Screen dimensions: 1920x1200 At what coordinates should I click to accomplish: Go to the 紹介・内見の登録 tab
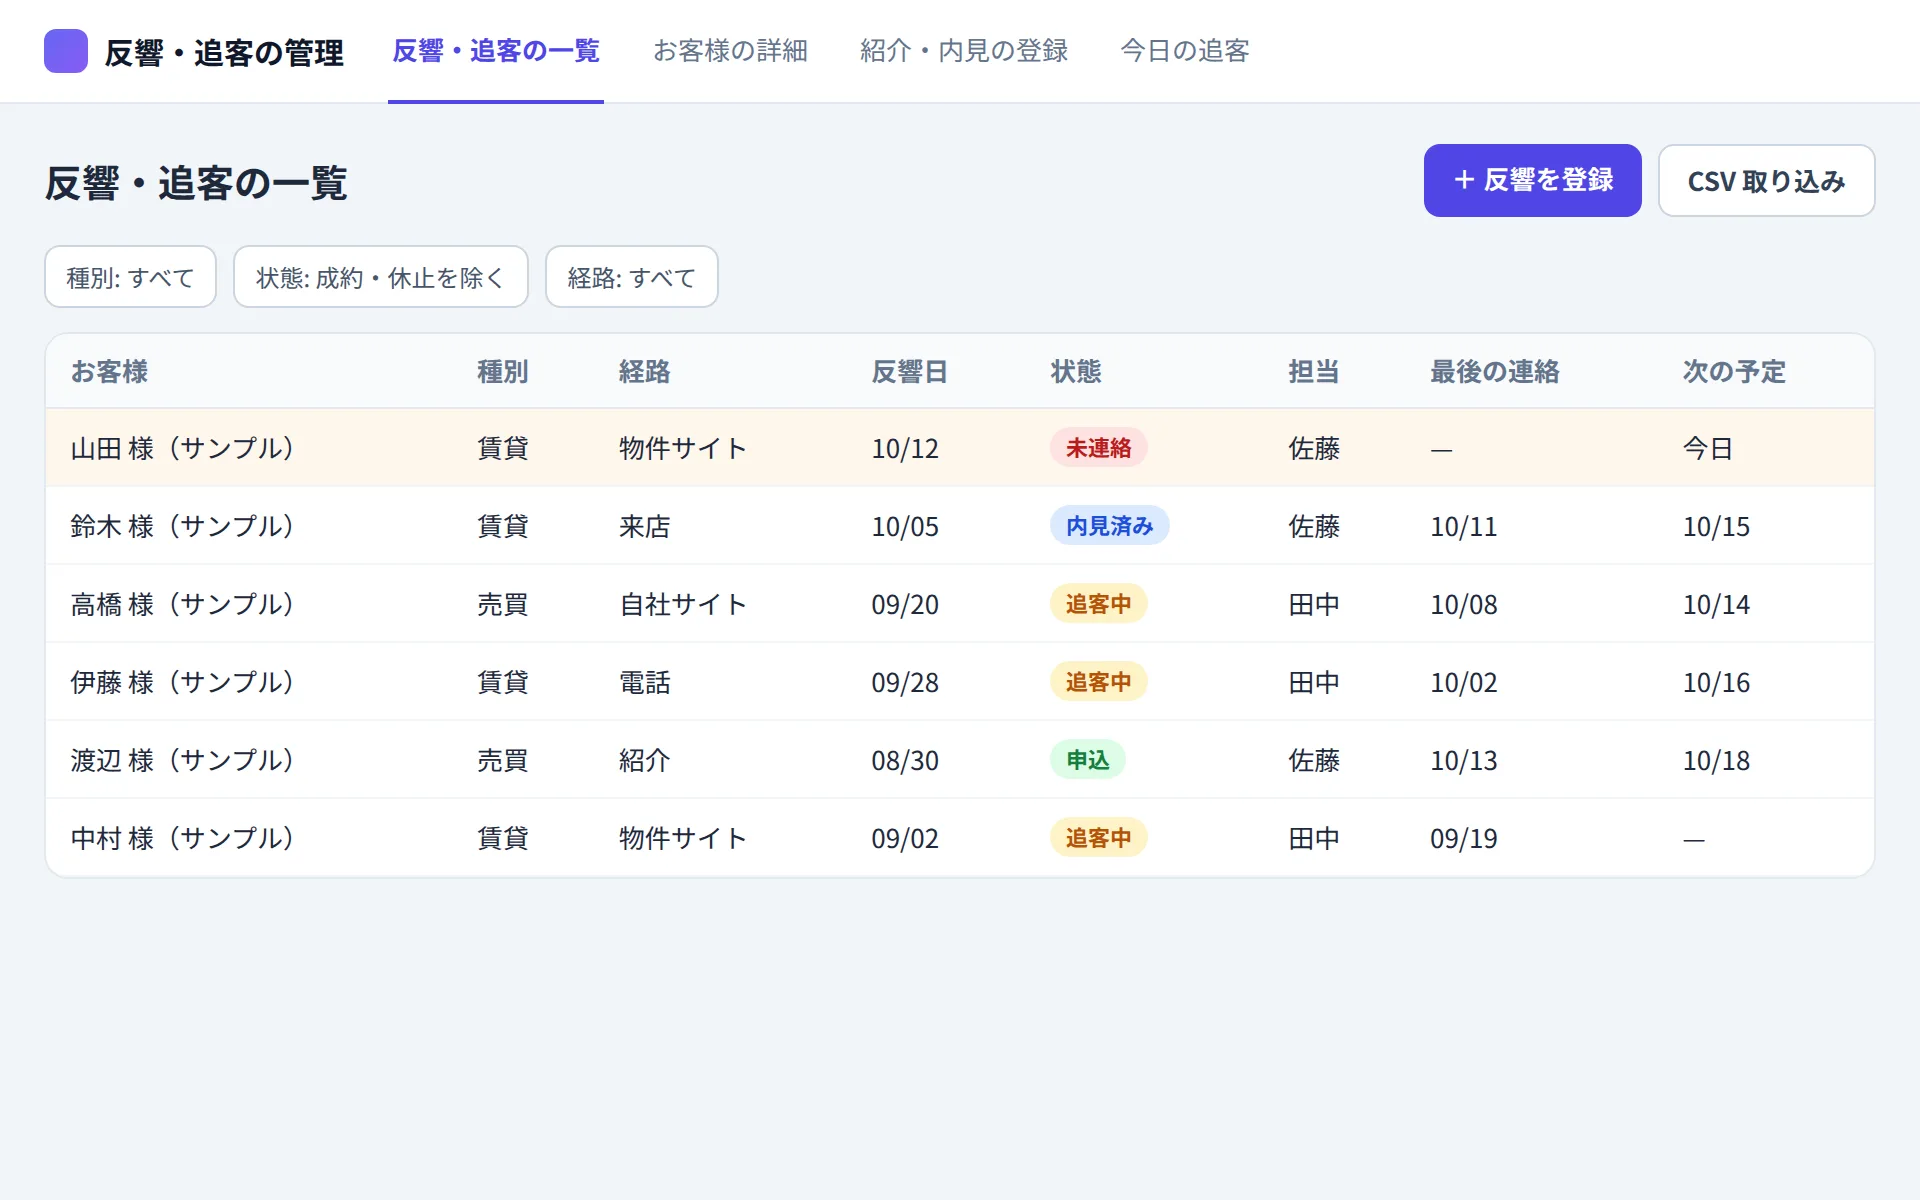coord(964,51)
